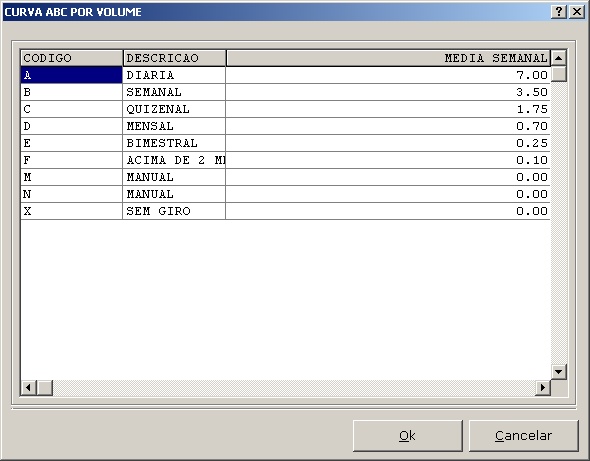Select code X cell
The width and height of the screenshot is (590, 461).
[x=71, y=211]
